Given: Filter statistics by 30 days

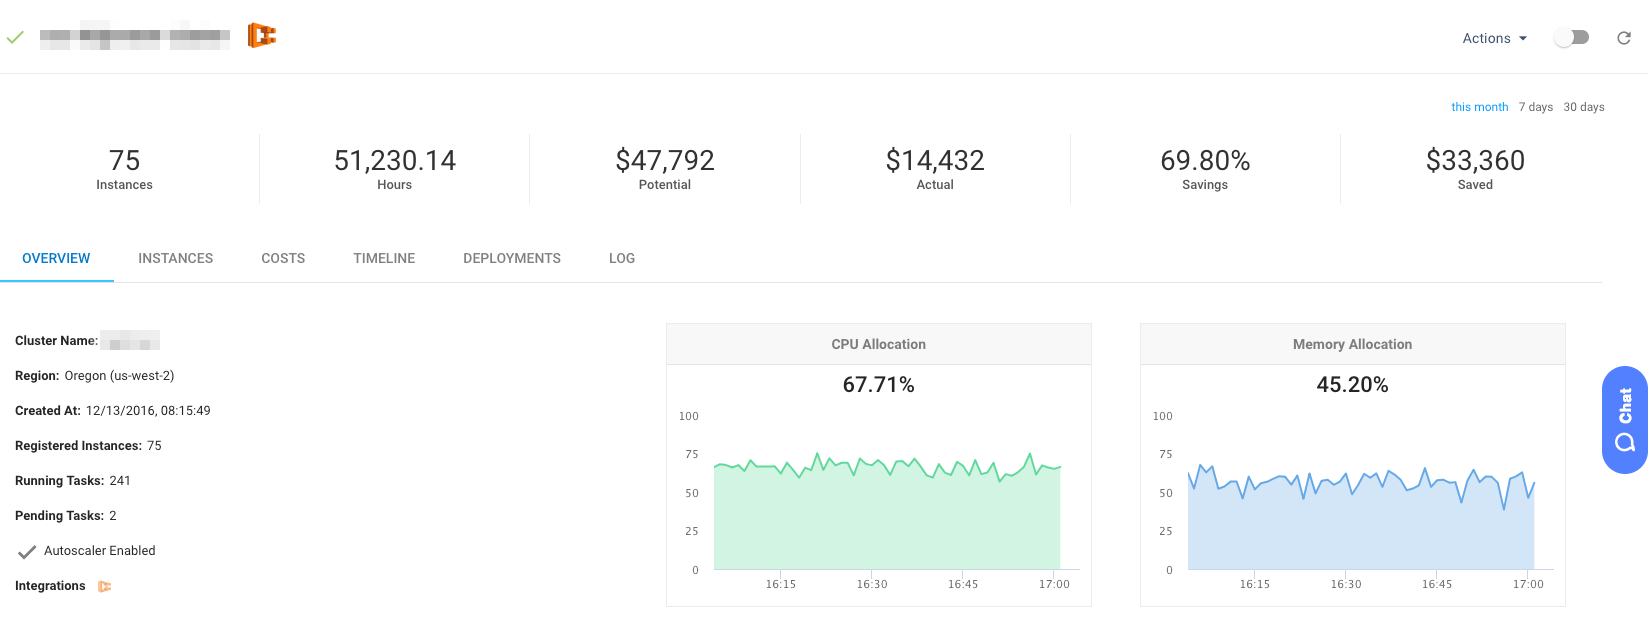Looking at the screenshot, I should click(1583, 107).
